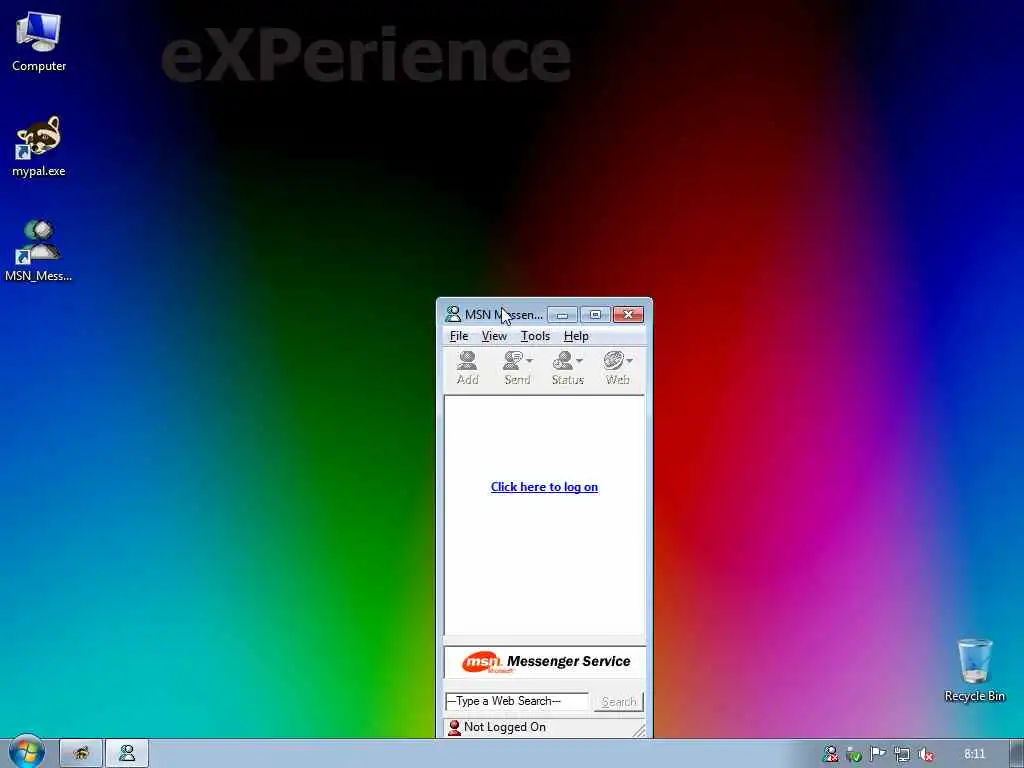The height and width of the screenshot is (768, 1024).
Task: Click the Type a Web Search input field
Action: coord(517,701)
